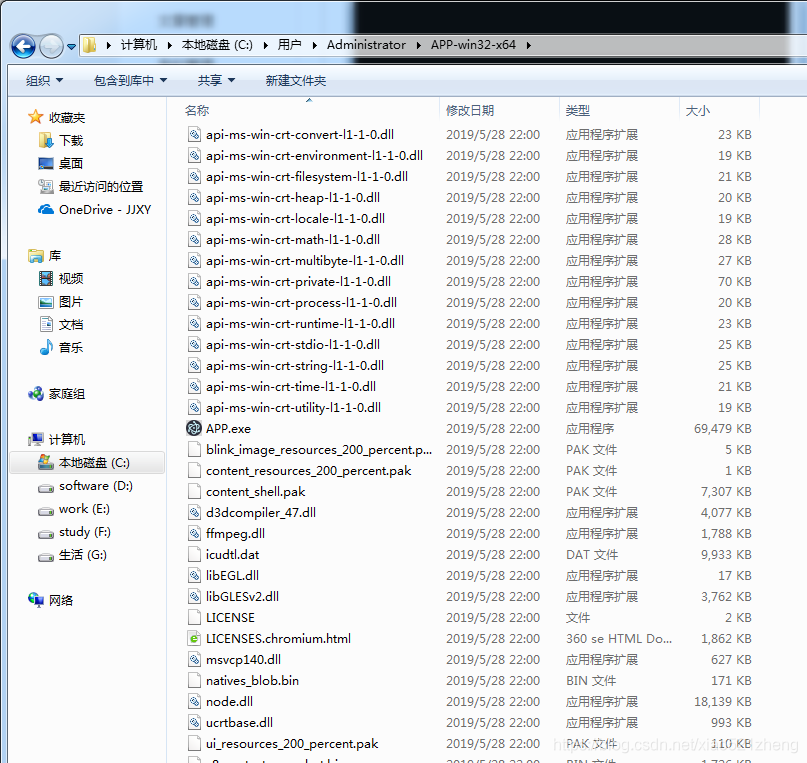Click the 网络 network icon

click(x=36, y=600)
